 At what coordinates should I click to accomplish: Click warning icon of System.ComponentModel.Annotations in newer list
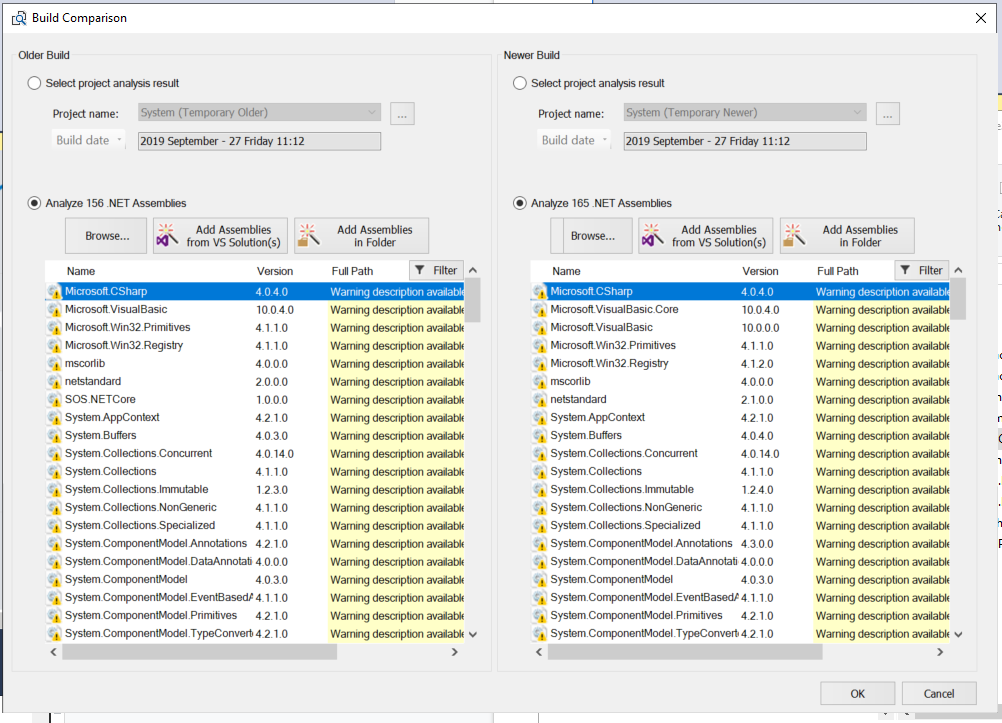(540, 544)
